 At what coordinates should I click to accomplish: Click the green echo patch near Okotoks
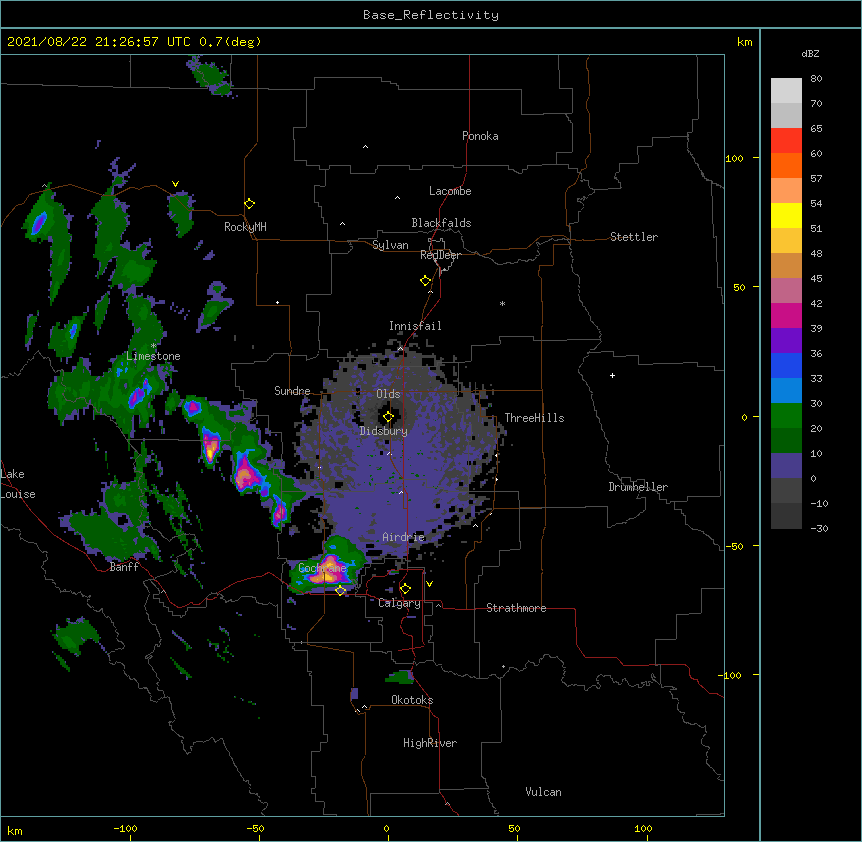click(x=400, y=677)
